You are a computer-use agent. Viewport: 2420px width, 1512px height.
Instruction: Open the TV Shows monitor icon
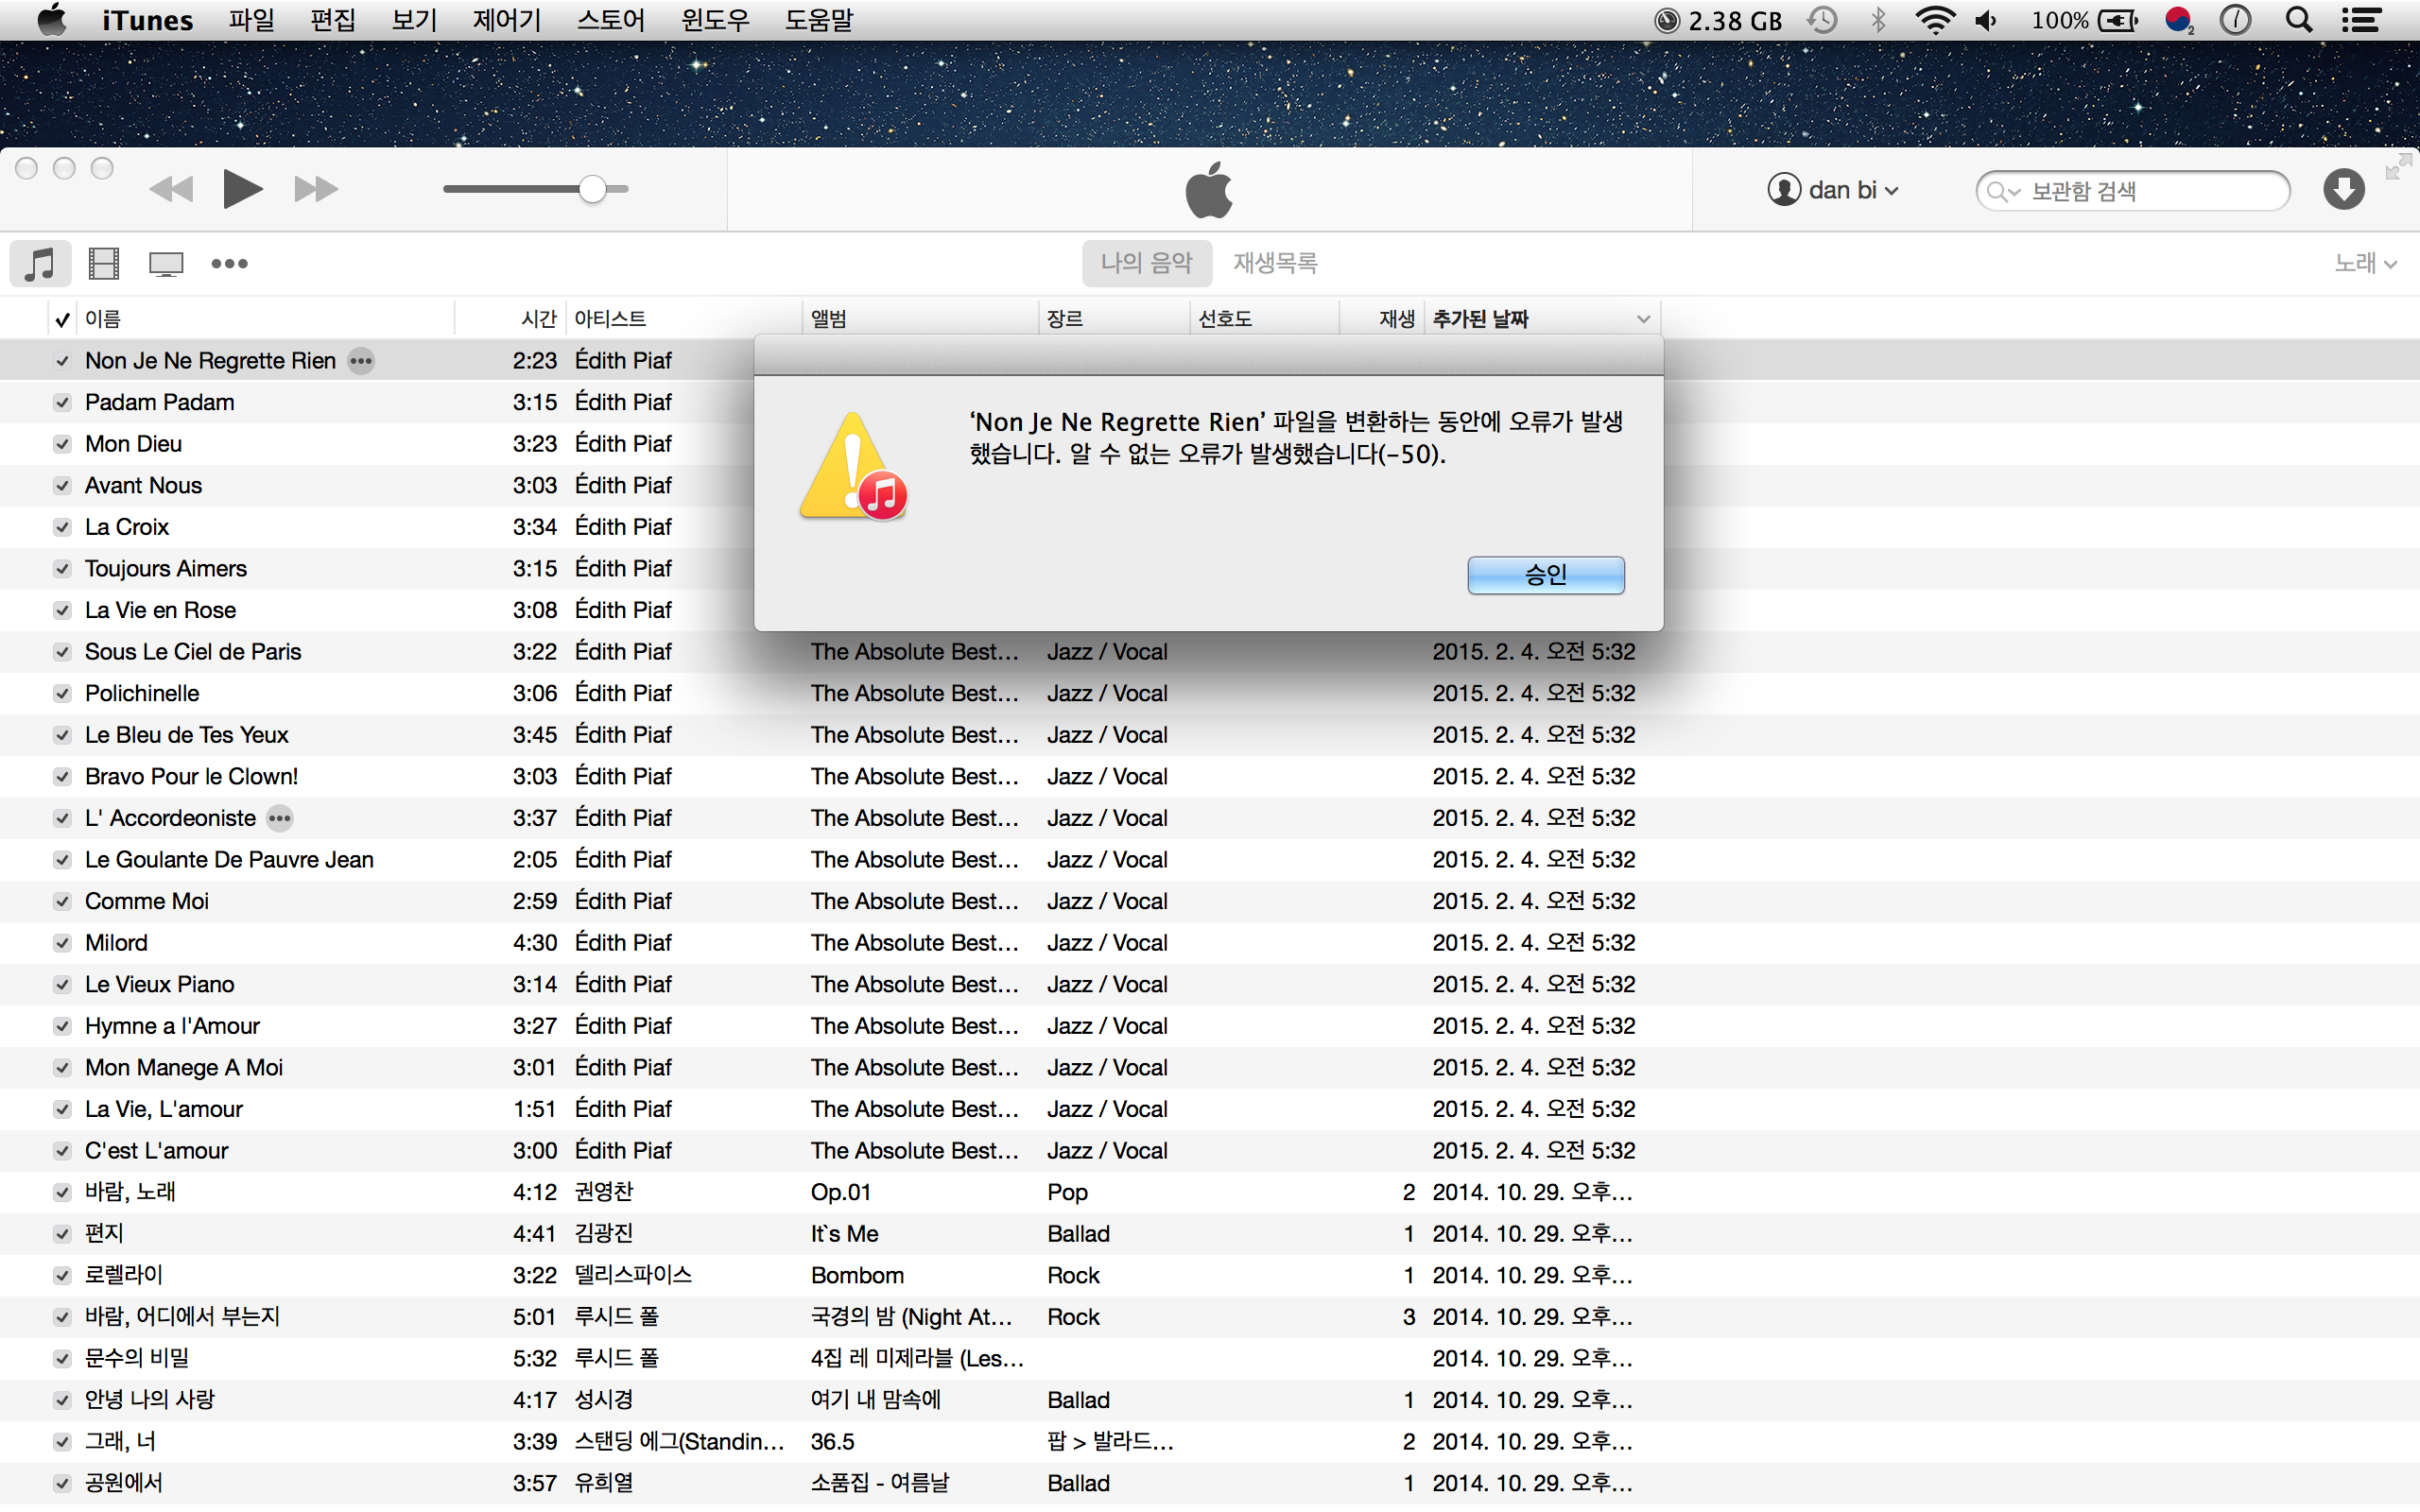click(x=166, y=264)
